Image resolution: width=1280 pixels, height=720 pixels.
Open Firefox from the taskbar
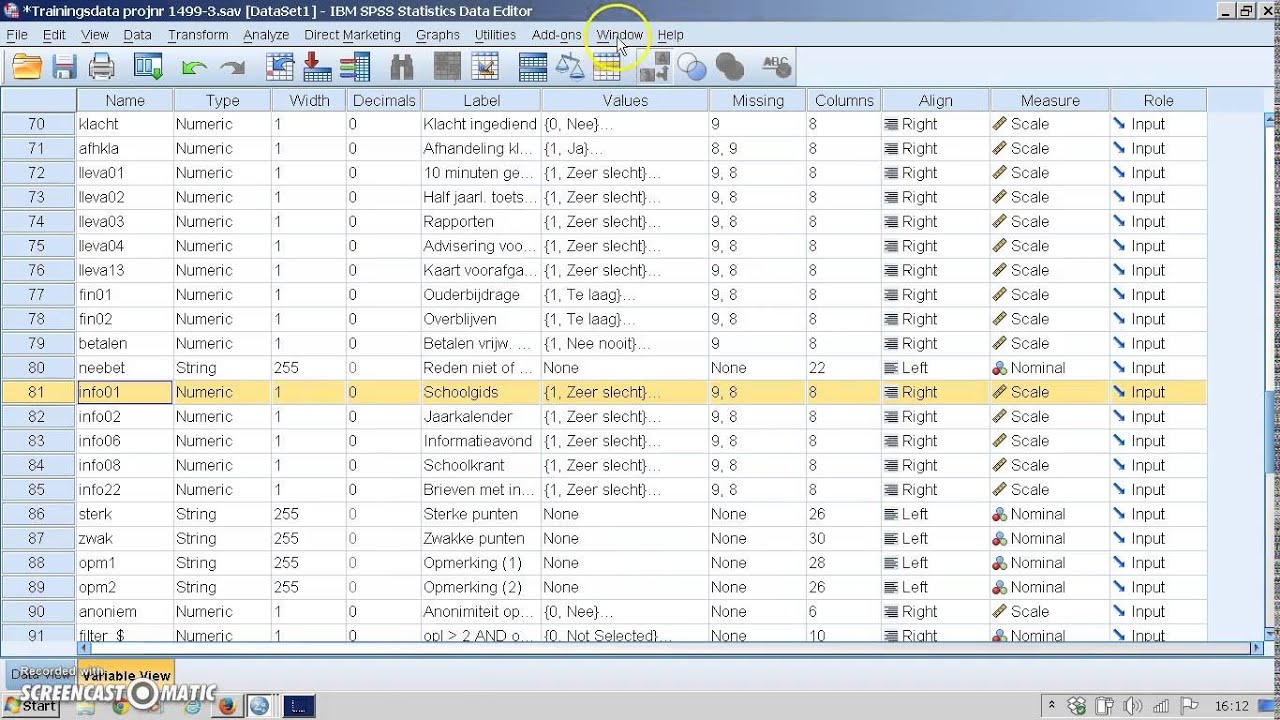[x=226, y=706]
